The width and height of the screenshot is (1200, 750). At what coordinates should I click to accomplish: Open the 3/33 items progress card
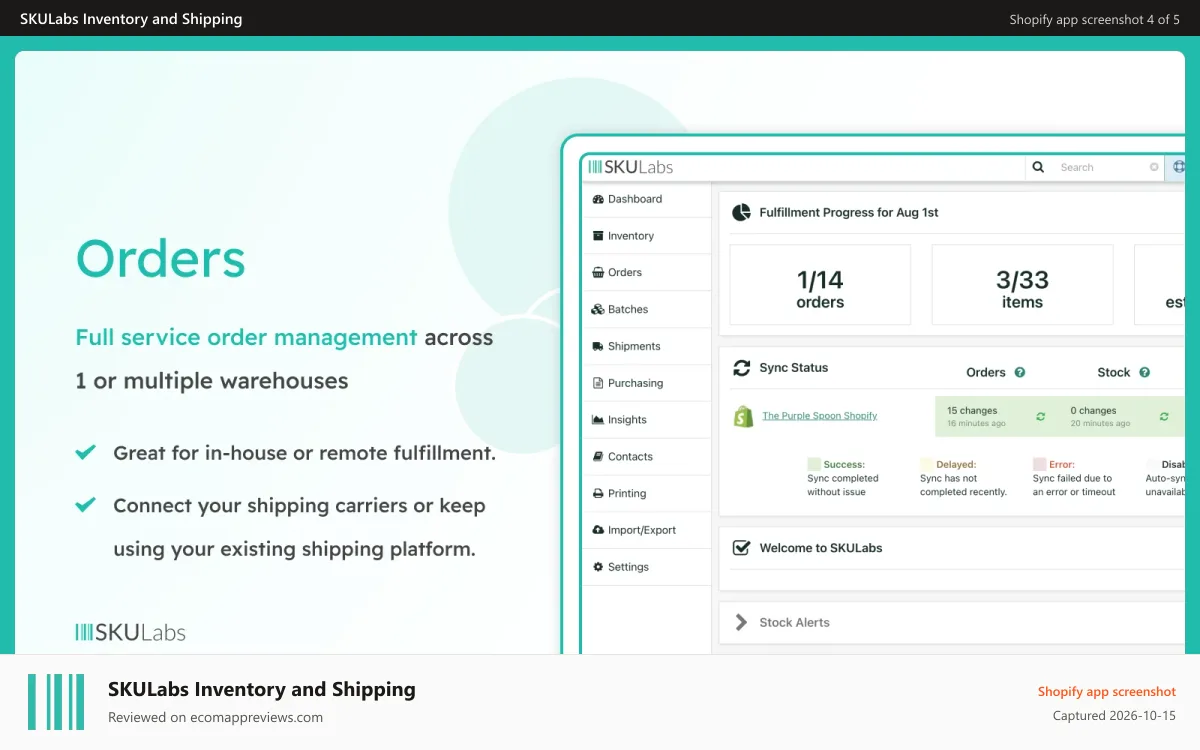pos(1022,285)
